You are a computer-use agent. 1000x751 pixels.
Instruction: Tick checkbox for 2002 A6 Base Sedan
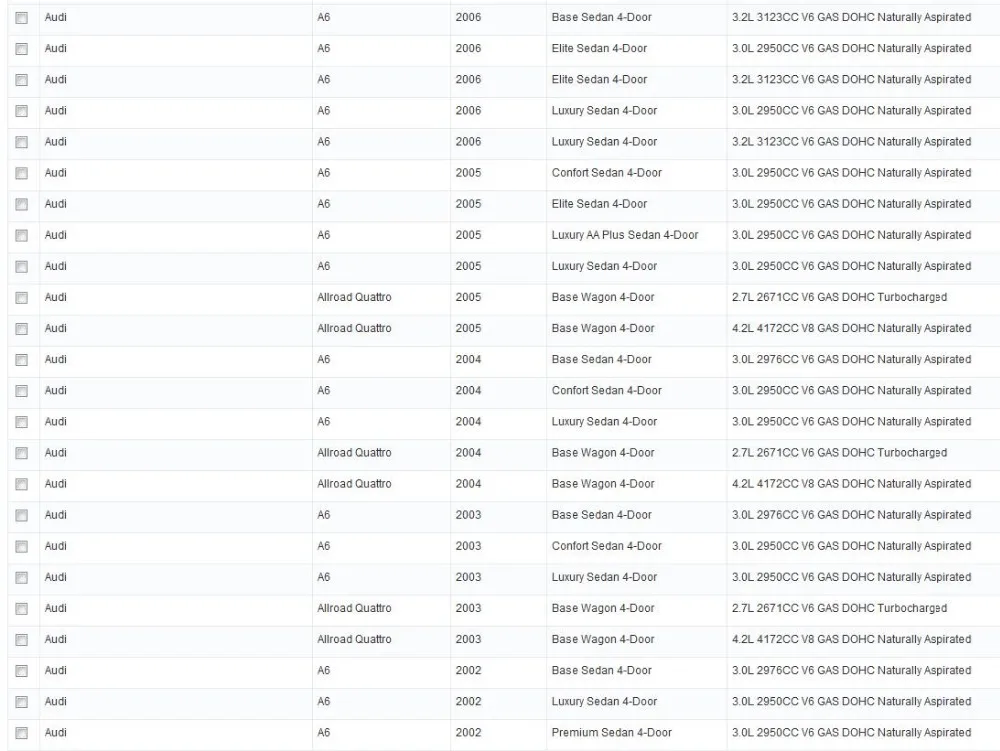click(x=22, y=671)
